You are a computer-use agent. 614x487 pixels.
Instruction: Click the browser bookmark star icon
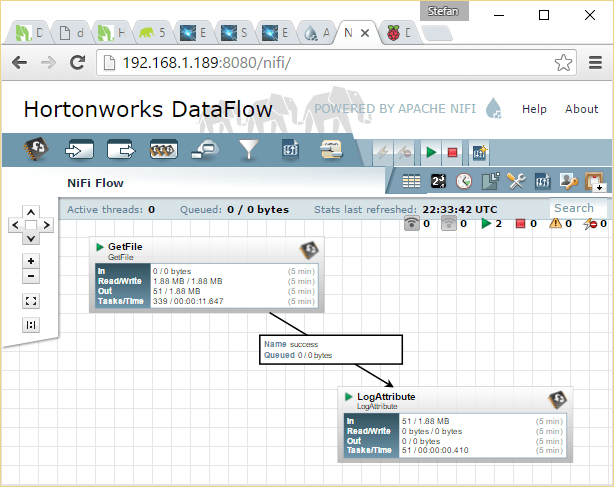pos(564,62)
